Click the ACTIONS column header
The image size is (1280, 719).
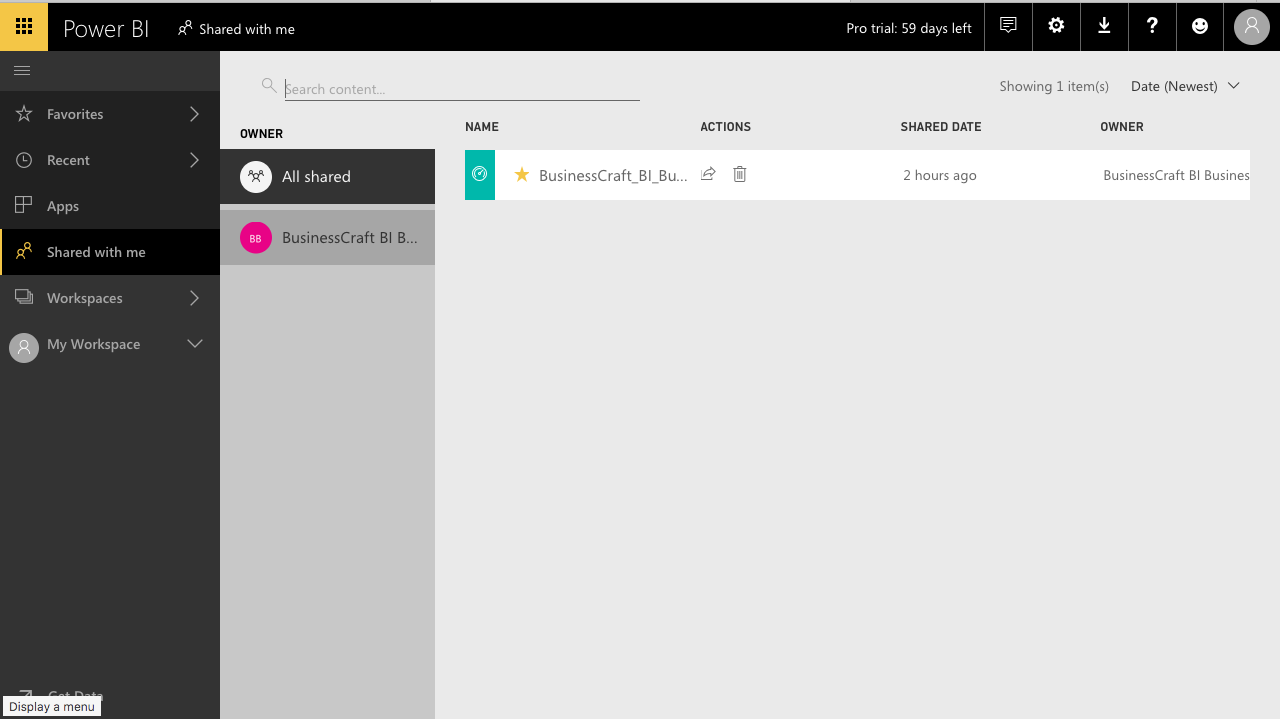(725, 127)
